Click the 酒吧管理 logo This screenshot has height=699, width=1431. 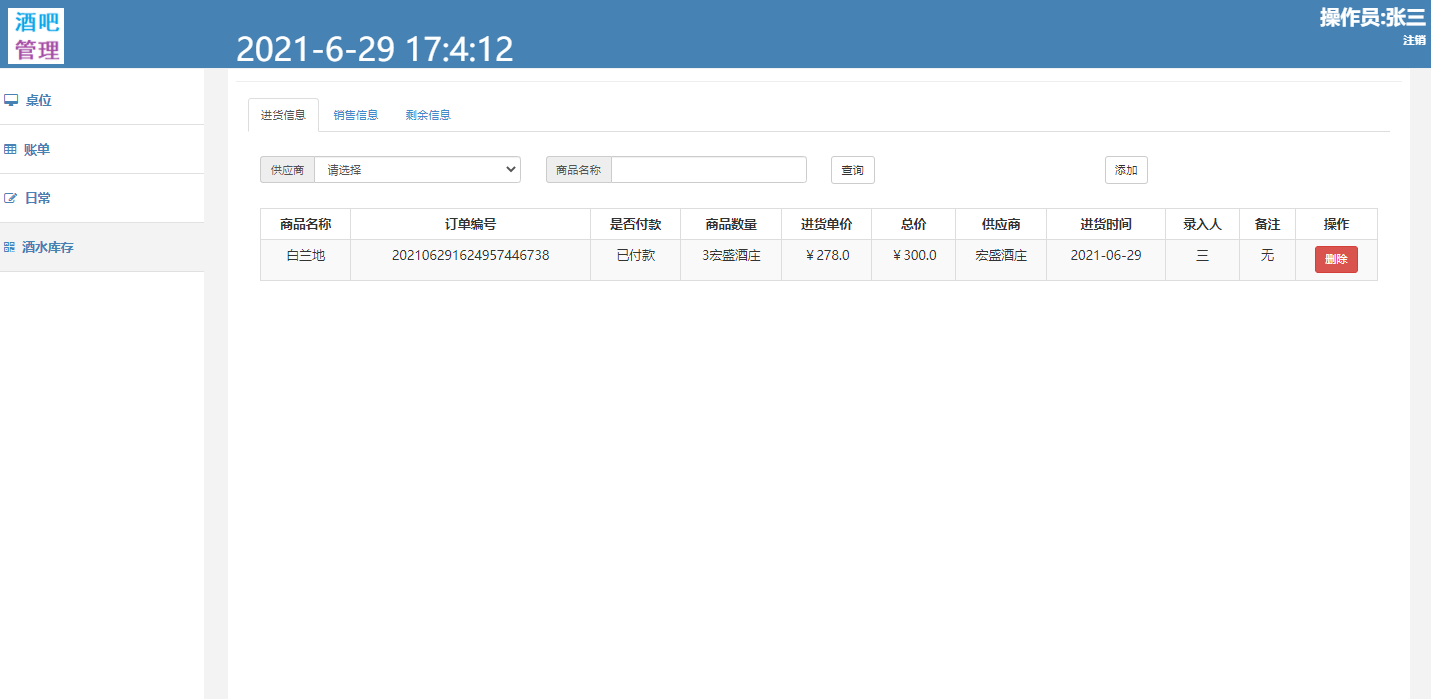point(35,35)
